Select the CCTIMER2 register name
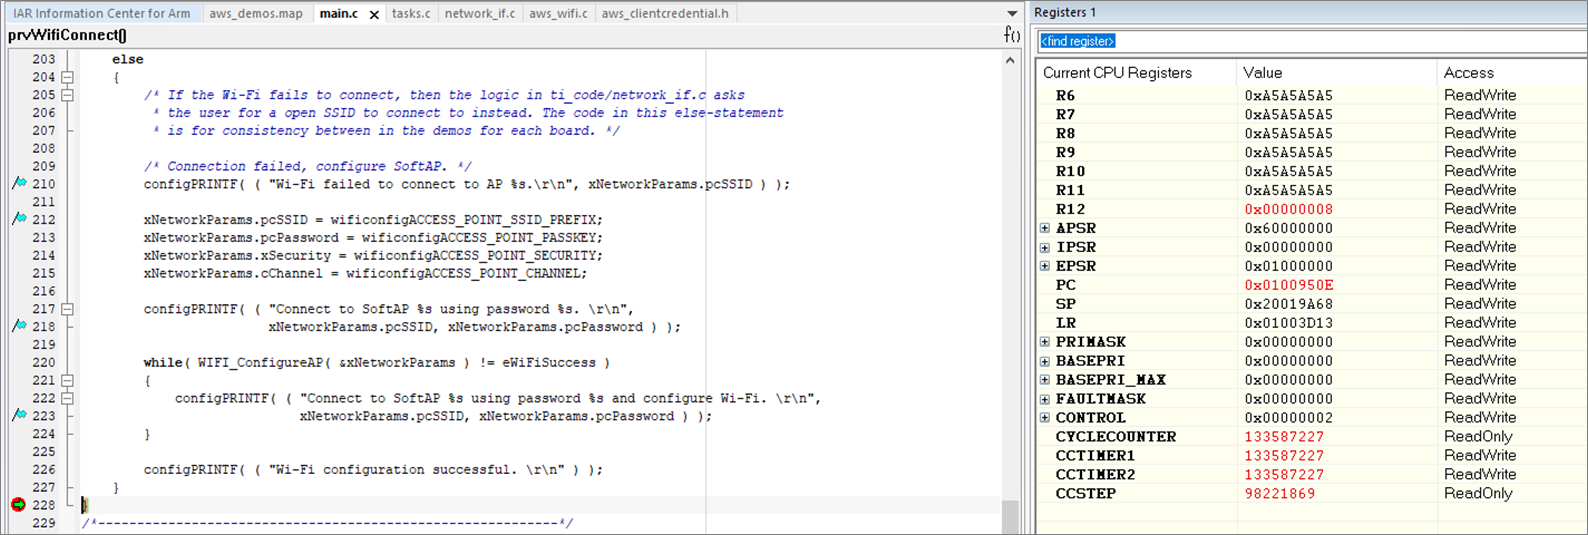The width and height of the screenshot is (1588, 535). pos(1095,475)
